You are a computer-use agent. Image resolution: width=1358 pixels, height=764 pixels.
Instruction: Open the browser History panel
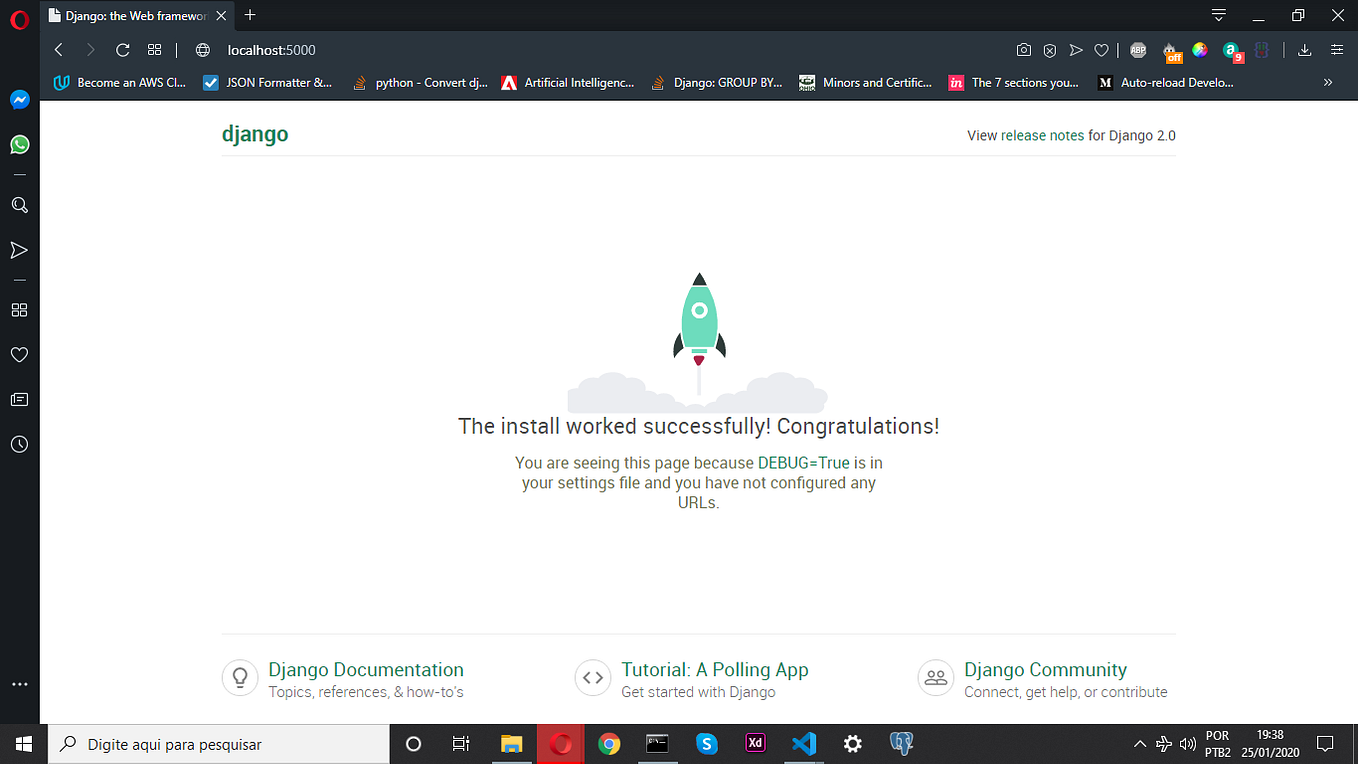tap(19, 444)
